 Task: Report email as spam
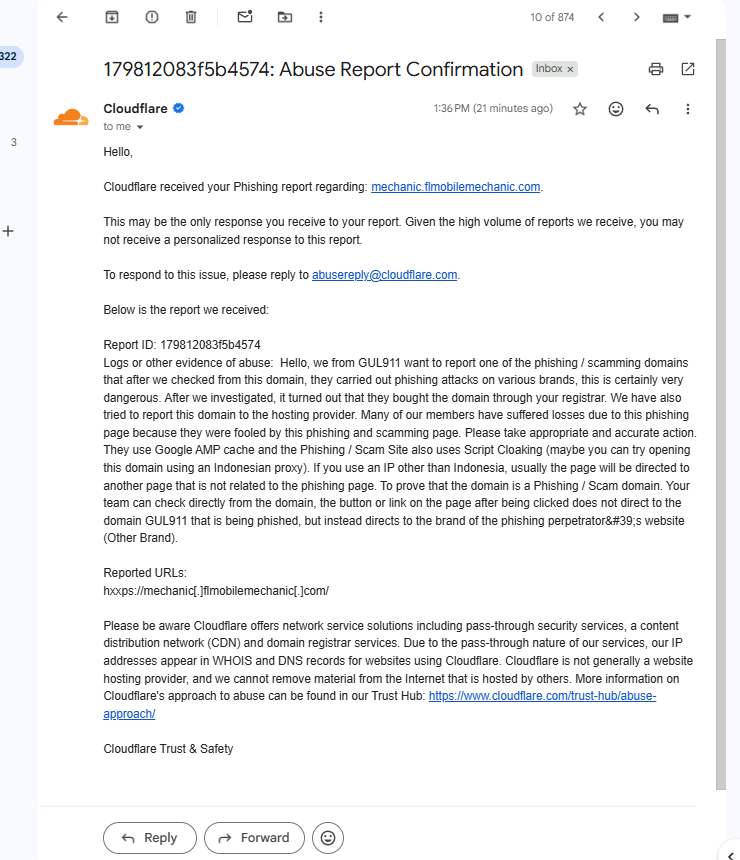click(152, 17)
